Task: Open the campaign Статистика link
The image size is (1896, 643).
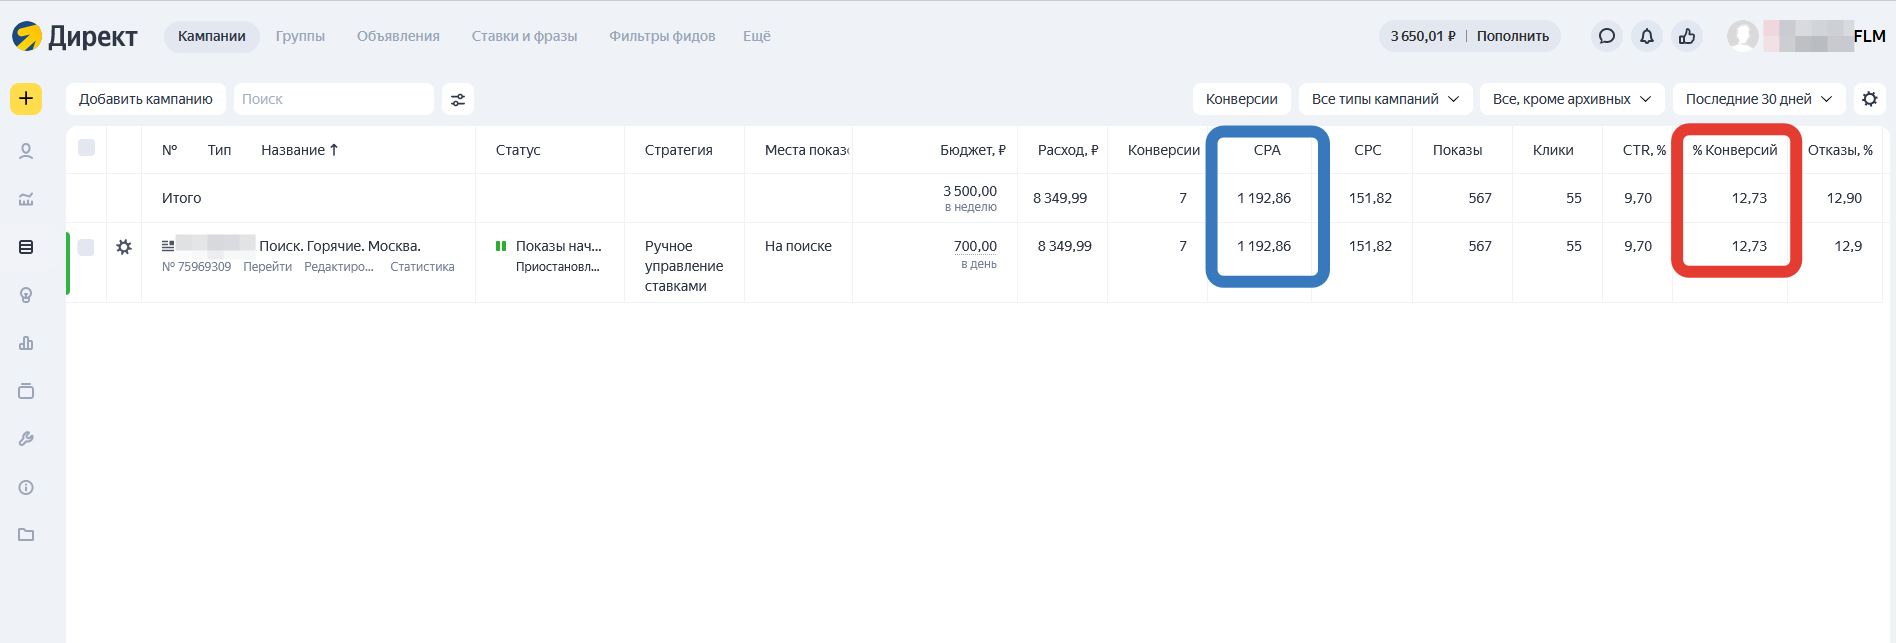Action: [422, 267]
